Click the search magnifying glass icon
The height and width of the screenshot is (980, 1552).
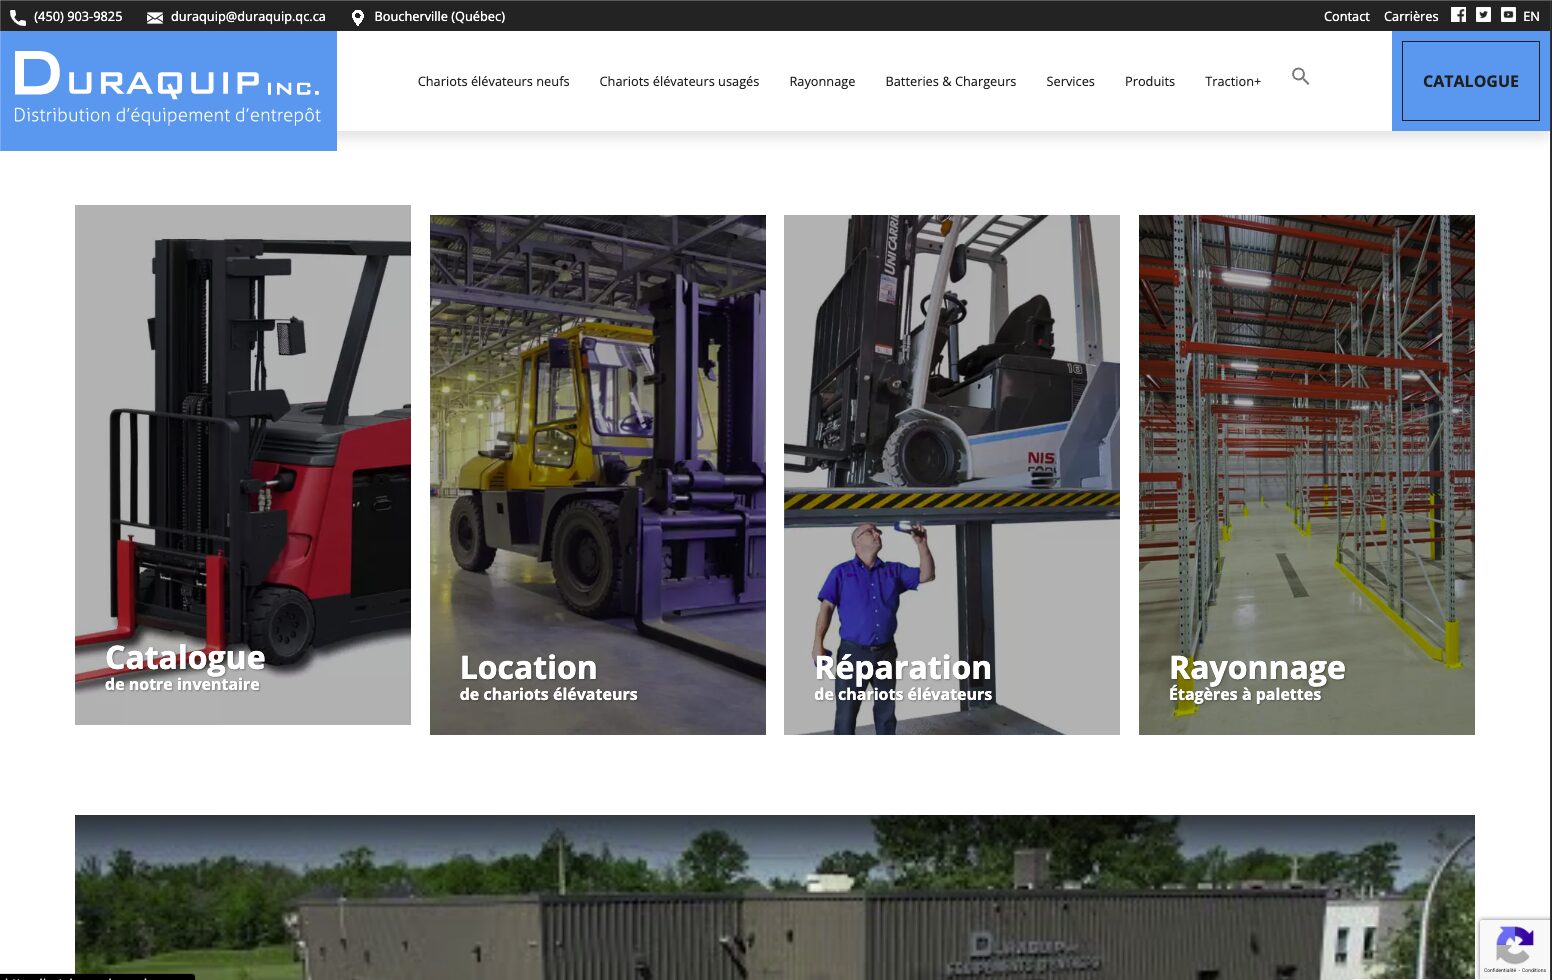[x=1300, y=77]
